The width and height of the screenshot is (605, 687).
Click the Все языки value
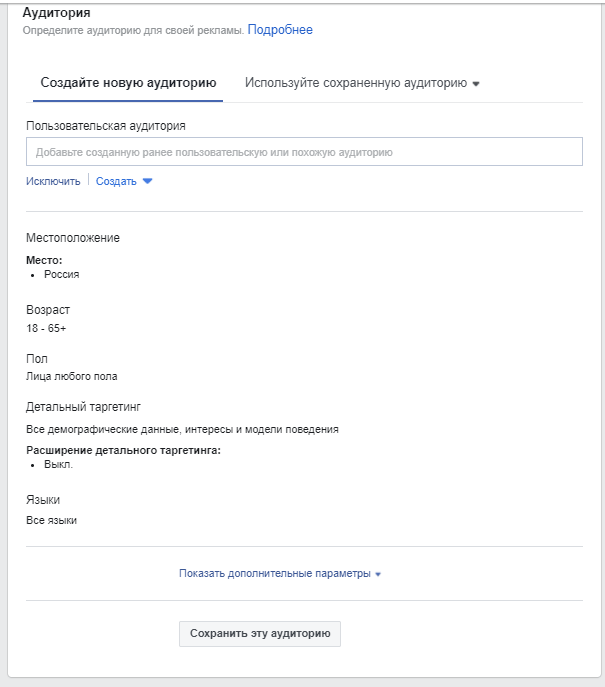coord(51,520)
